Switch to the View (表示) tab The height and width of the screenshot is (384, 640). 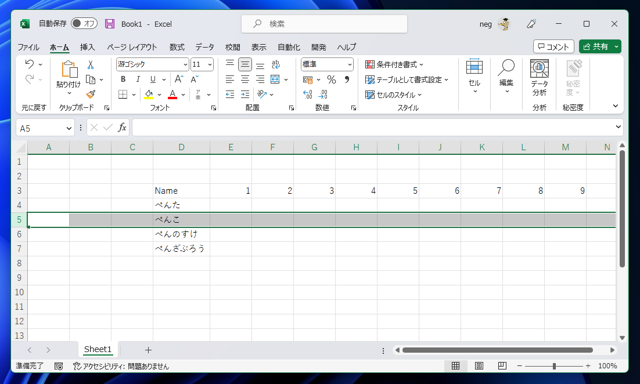pyautogui.click(x=258, y=47)
